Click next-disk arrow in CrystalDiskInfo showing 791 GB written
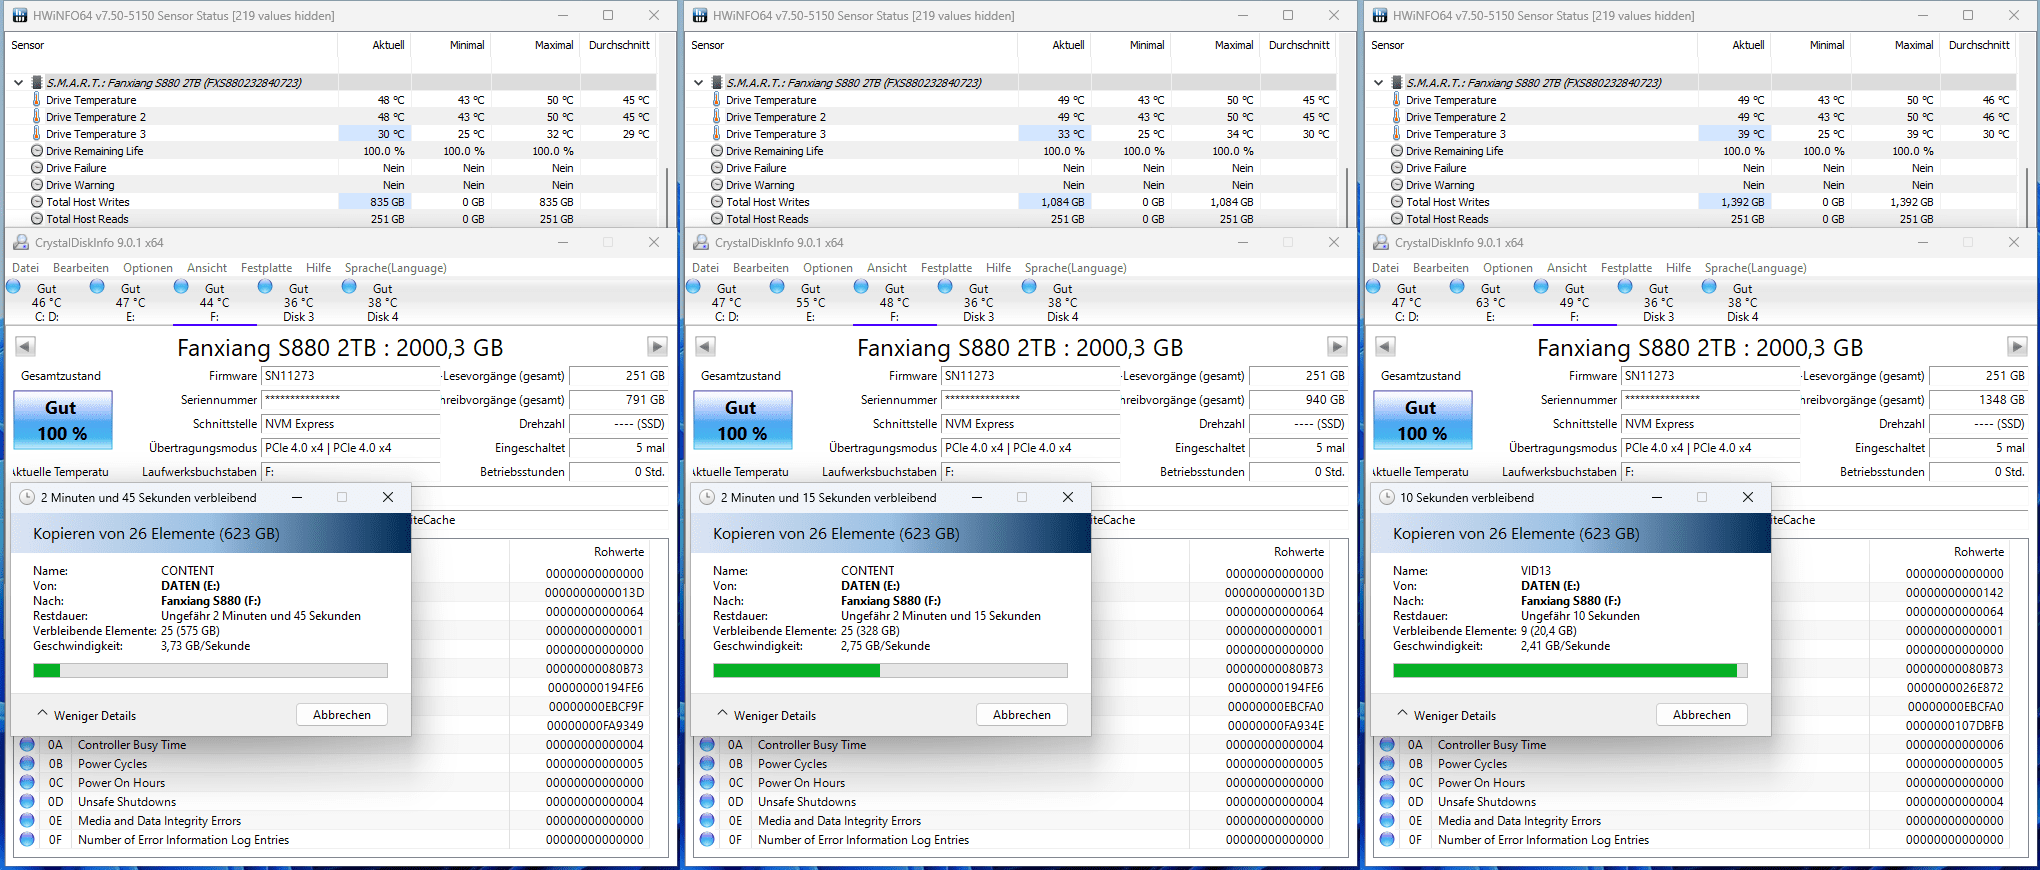 (657, 346)
